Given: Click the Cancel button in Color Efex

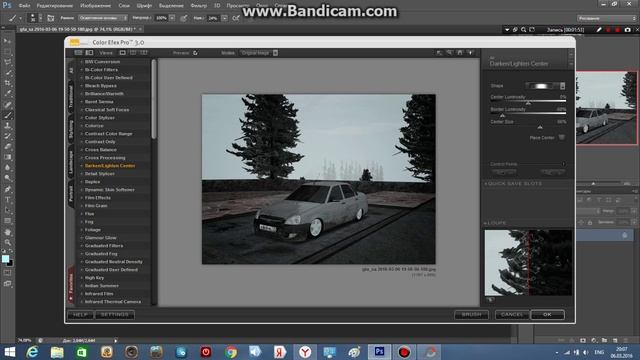Looking at the screenshot, I should pyautogui.click(x=512, y=314).
